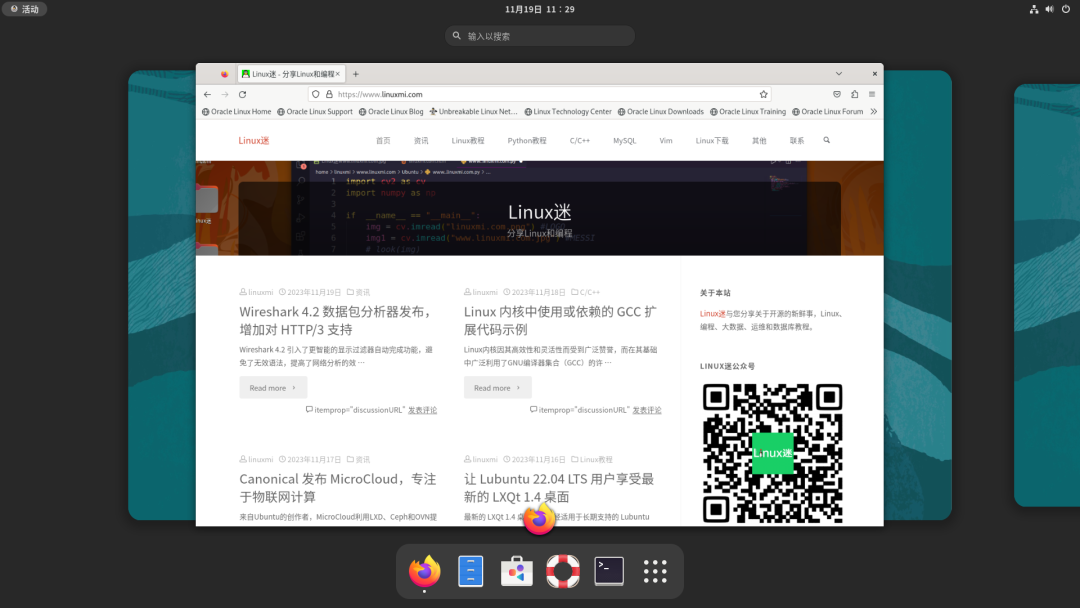Viewport: 1080px width, 608px height.
Task: Open the Linux下载 nav item
Action: [712, 140]
